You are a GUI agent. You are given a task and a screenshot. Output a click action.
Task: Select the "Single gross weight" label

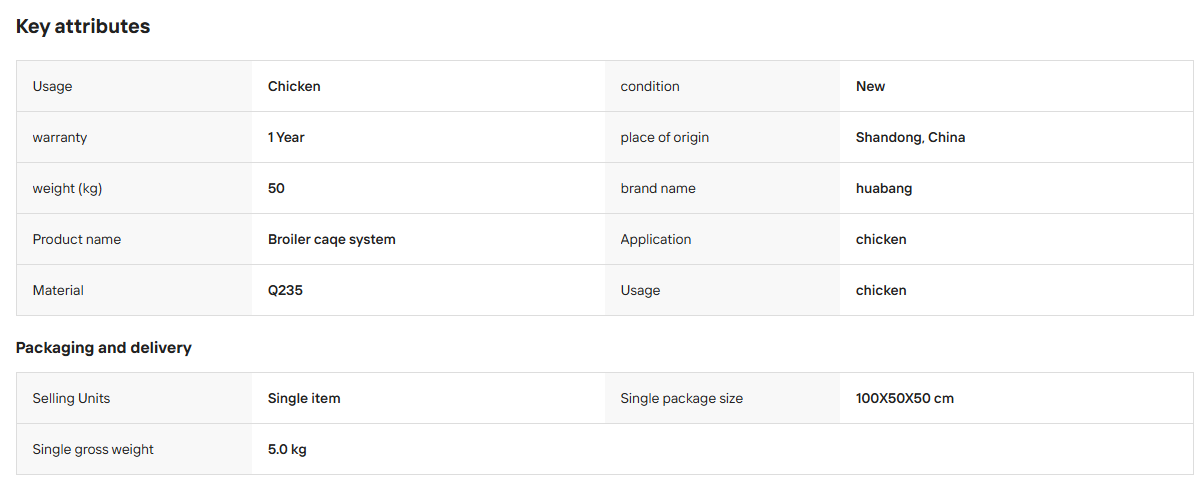pyautogui.click(x=93, y=449)
